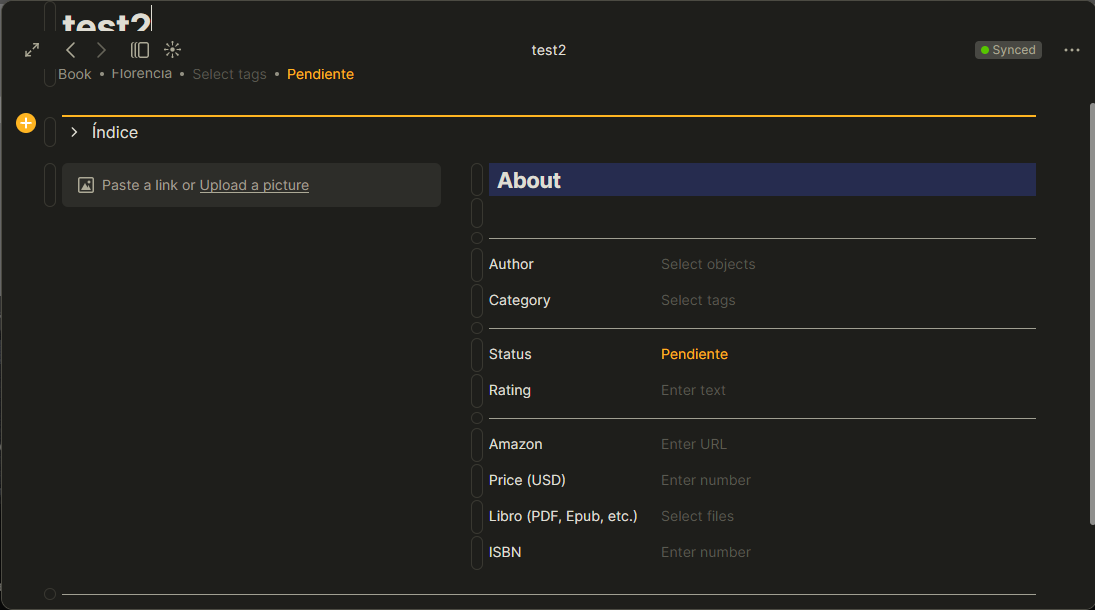Go back using the left arrow
The height and width of the screenshot is (610, 1095).
click(70, 50)
